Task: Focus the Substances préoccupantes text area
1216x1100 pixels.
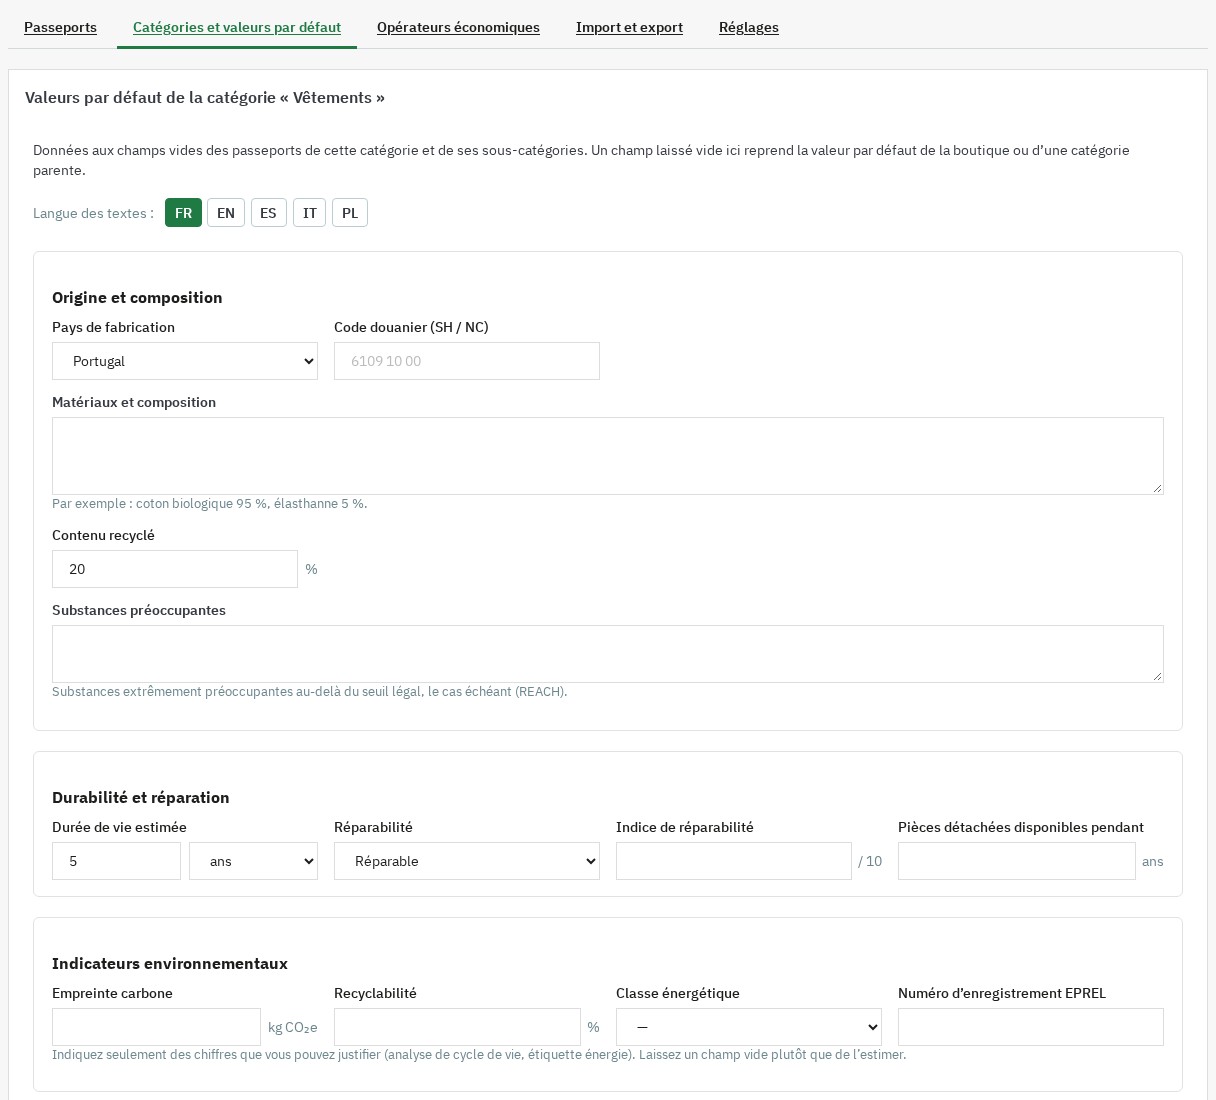Action: [608, 654]
